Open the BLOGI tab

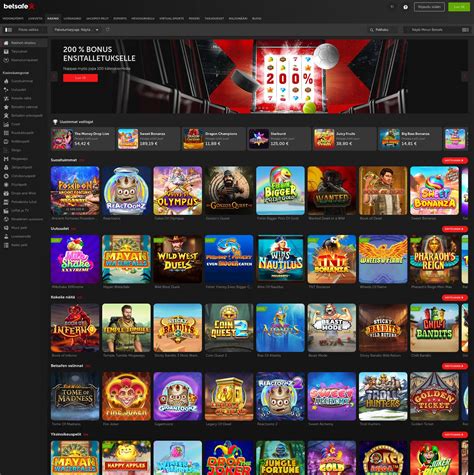point(257,19)
